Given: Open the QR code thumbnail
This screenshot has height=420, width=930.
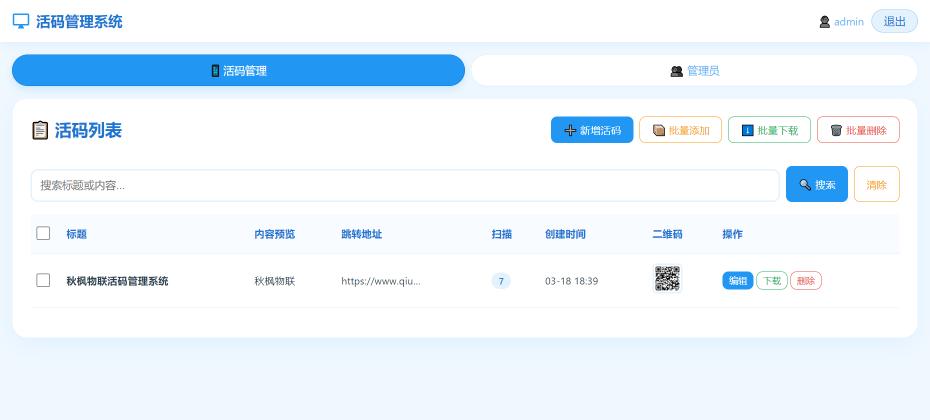Looking at the screenshot, I should pyautogui.click(x=667, y=279).
